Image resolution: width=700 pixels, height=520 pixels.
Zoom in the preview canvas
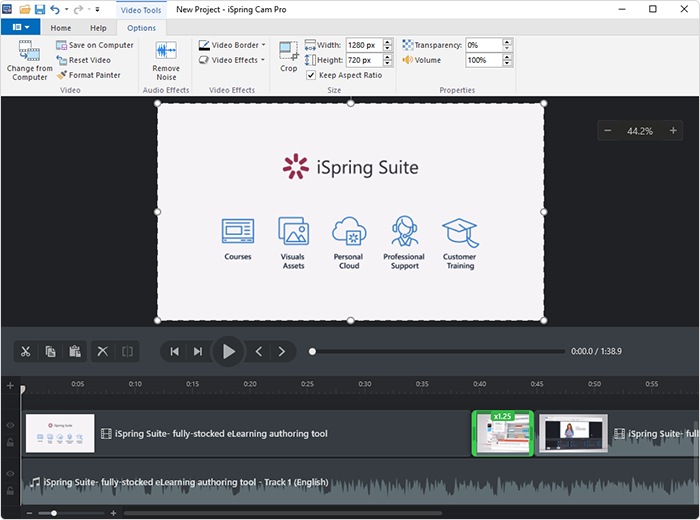(673, 131)
